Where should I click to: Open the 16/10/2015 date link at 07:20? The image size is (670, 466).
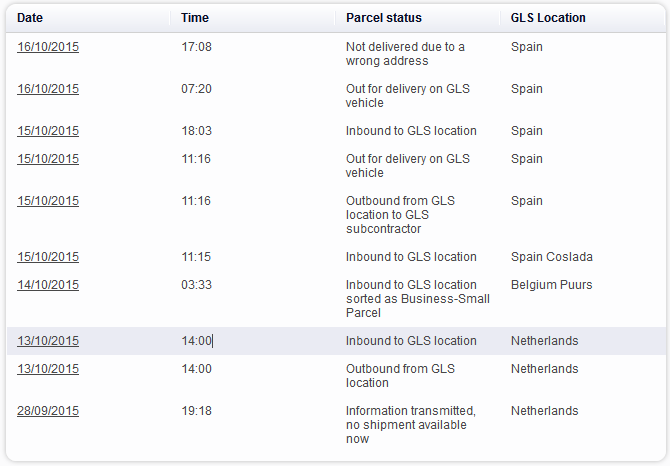point(48,88)
